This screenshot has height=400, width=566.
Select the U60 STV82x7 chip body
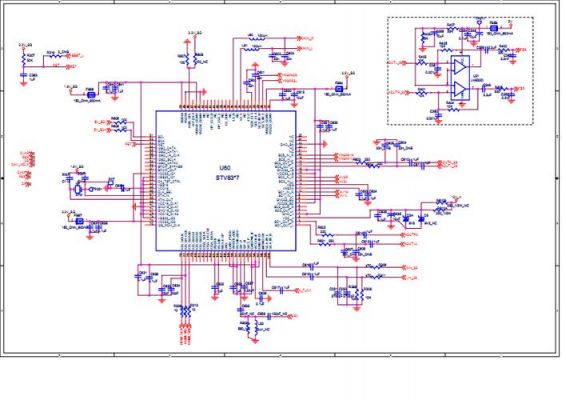(x=226, y=181)
